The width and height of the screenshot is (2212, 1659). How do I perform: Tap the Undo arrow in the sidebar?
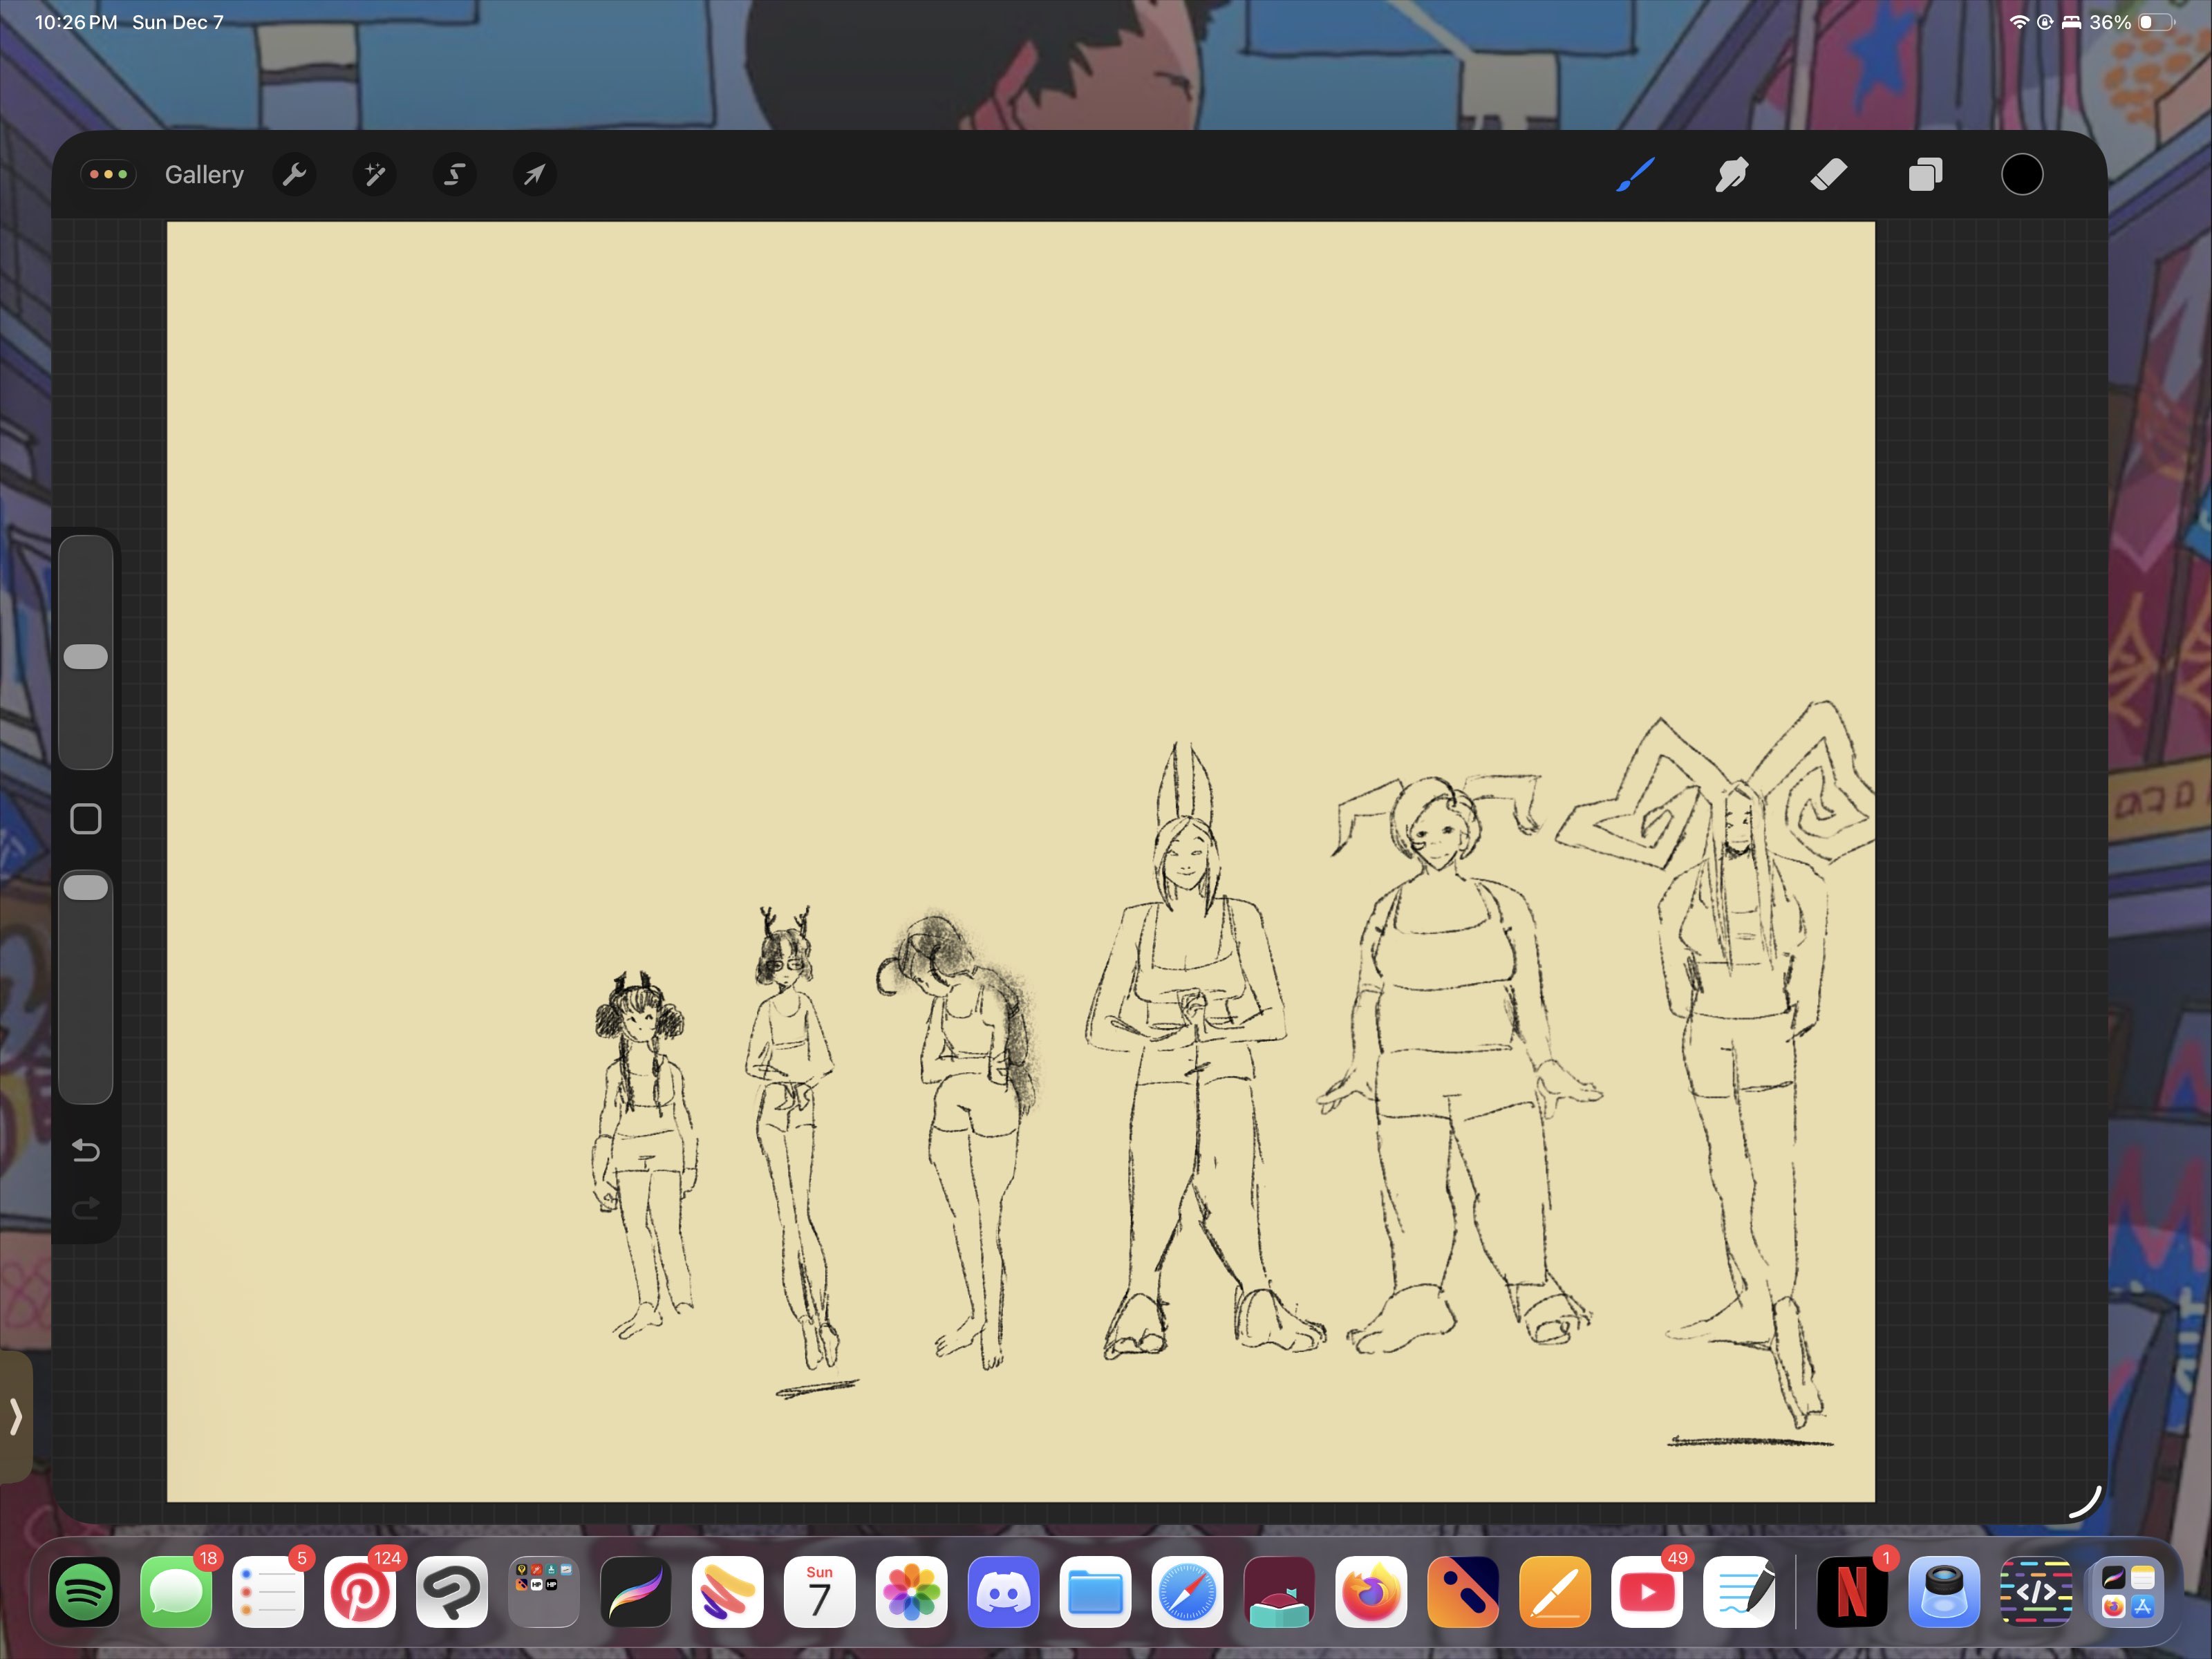[x=86, y=1151]
